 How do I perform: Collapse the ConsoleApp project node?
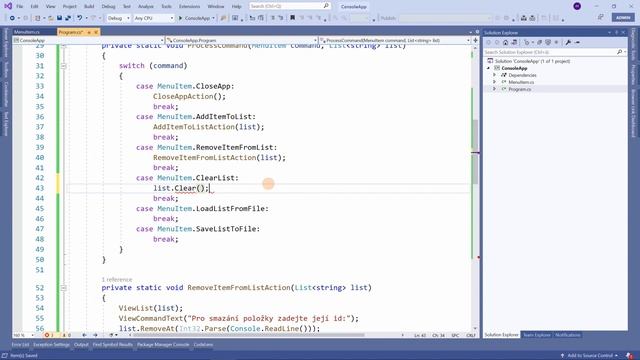tap(489, 68)
